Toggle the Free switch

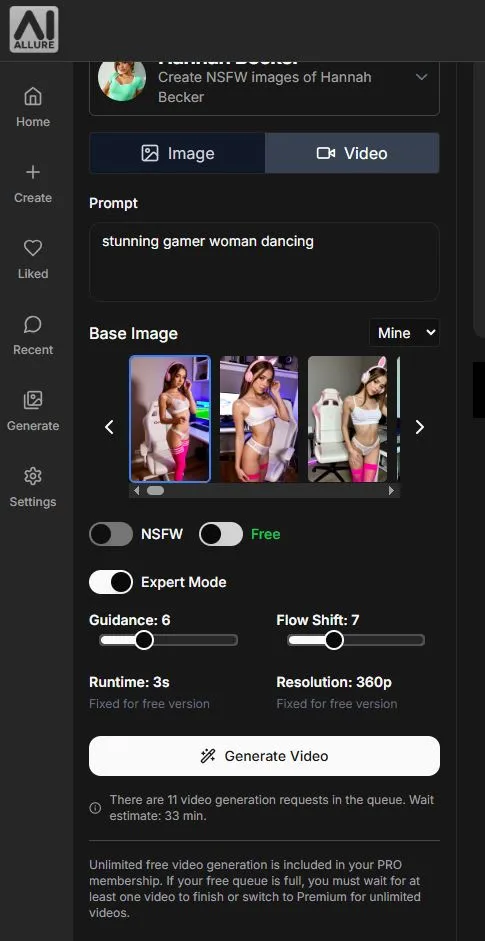[221, 534]
